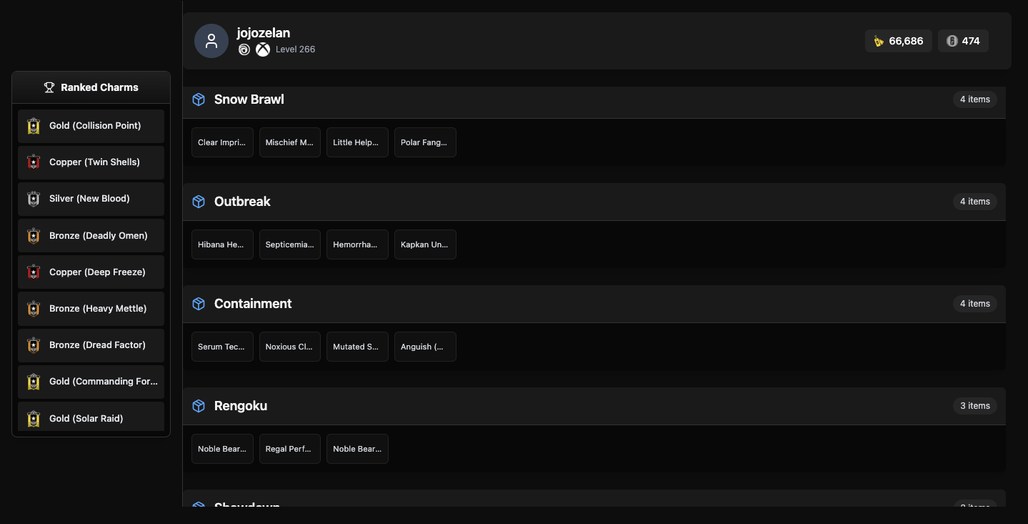Image resolution: width=1028 pixels, height=524 pixels.
Task: Click the R6 credits icon beside 474
Action: 952,41
